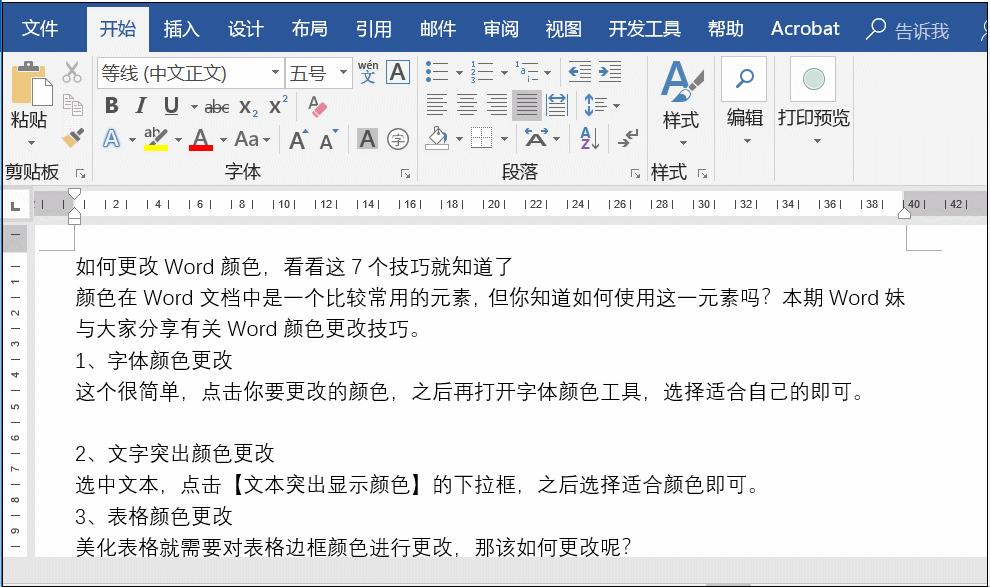Click the Editing search icon

pyautogui.click(x=745, y=79)
